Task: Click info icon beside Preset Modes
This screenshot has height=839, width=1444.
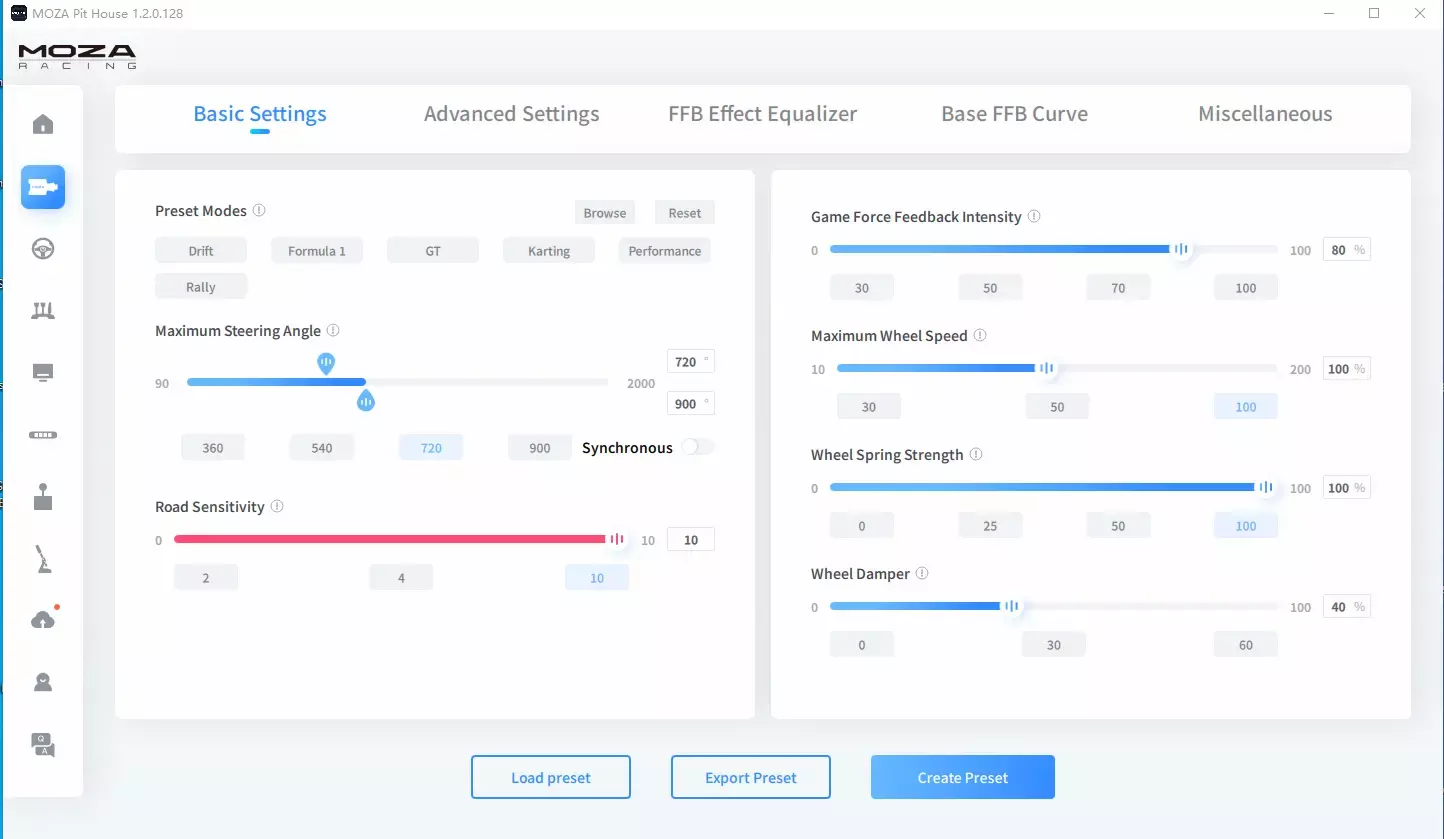Action: (259, 211)
